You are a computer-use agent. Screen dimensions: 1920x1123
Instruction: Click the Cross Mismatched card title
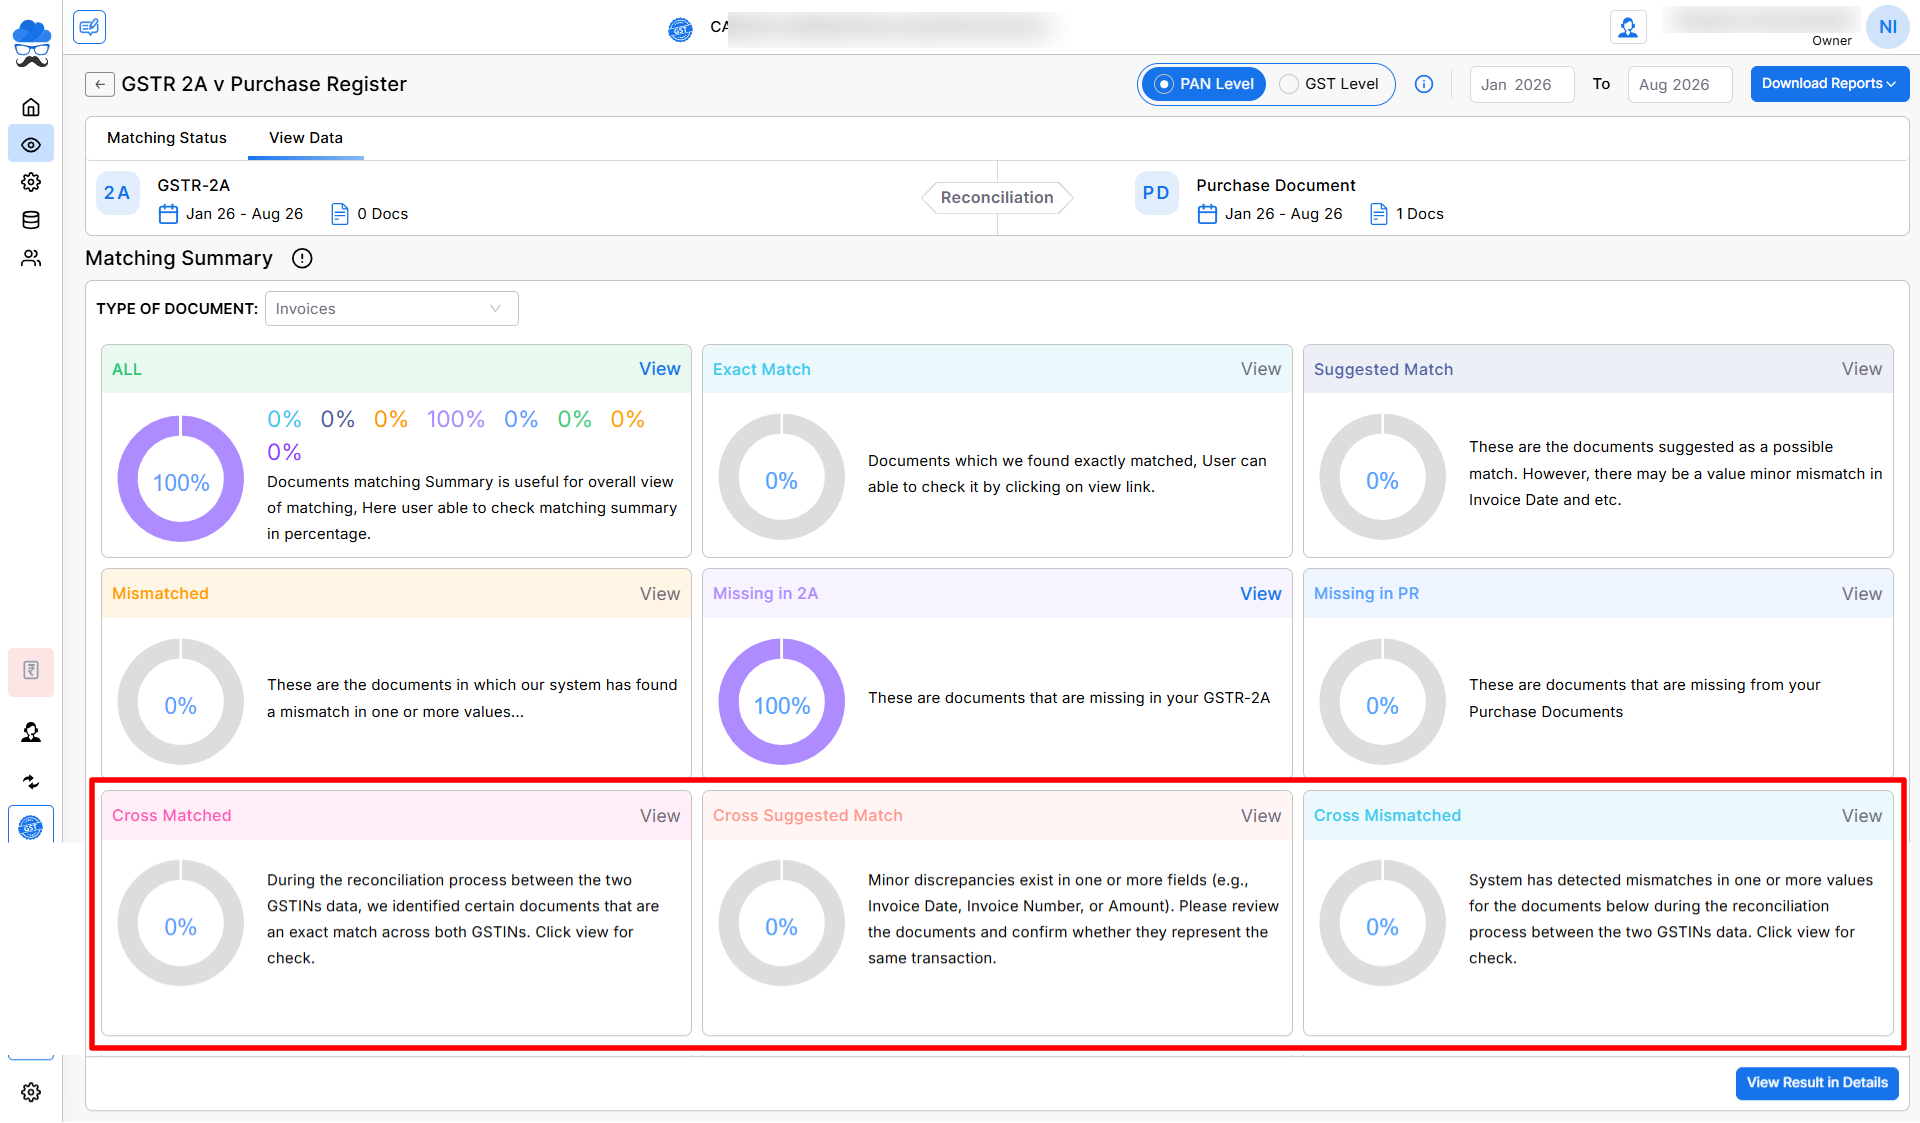[x=1387, y=816]
